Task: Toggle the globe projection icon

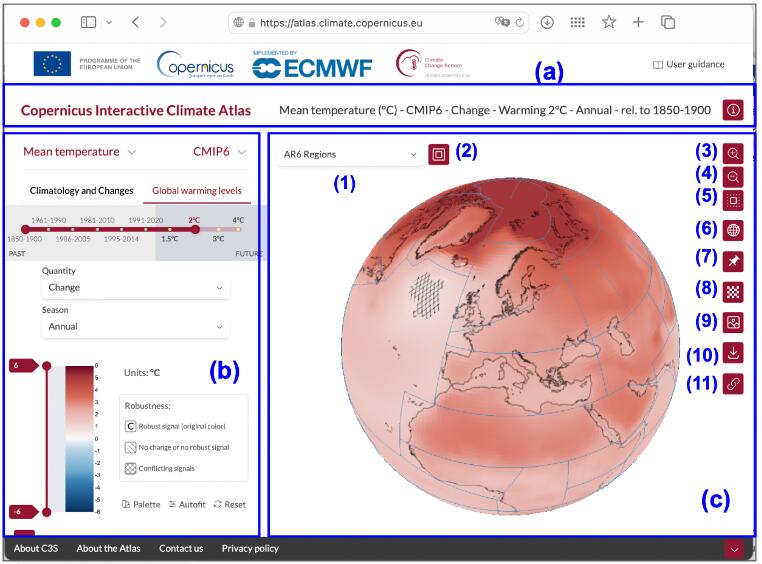Action: pos(733,230)
